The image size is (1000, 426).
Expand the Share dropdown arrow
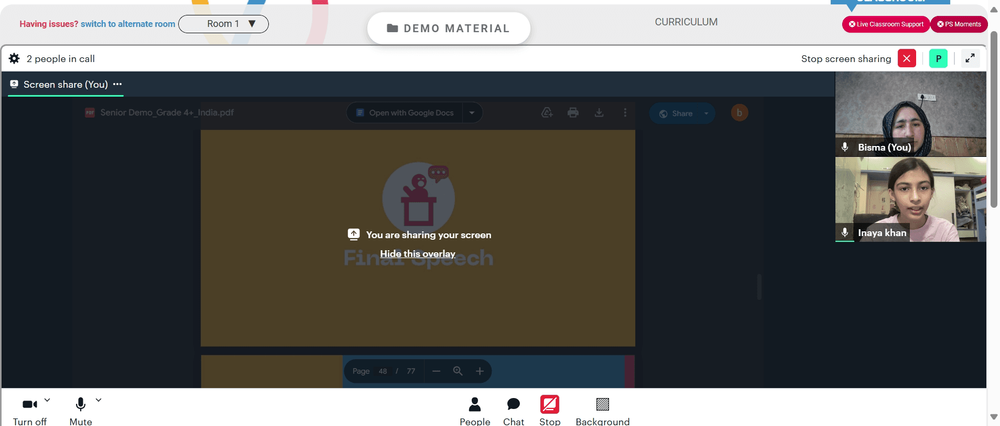point(706,114)
